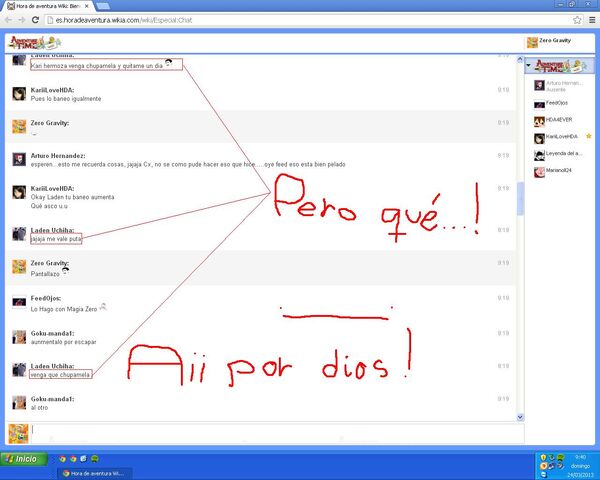Viewport: 600px width, 480px height.
Task: Click the message 'Pues lo baneo igualmente'
Action: click(66, 99)
